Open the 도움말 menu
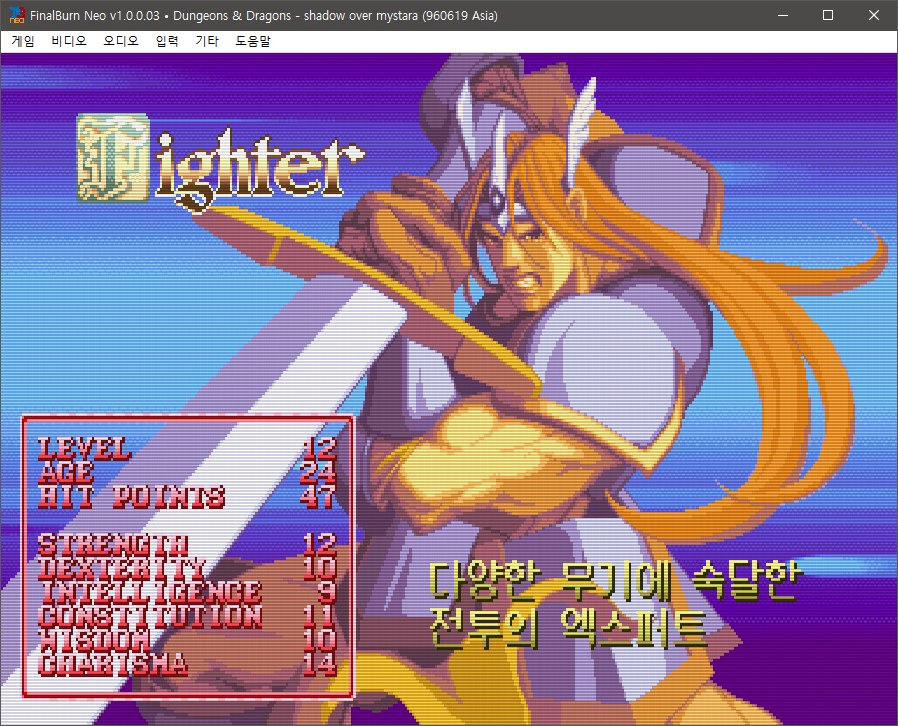 253,41
